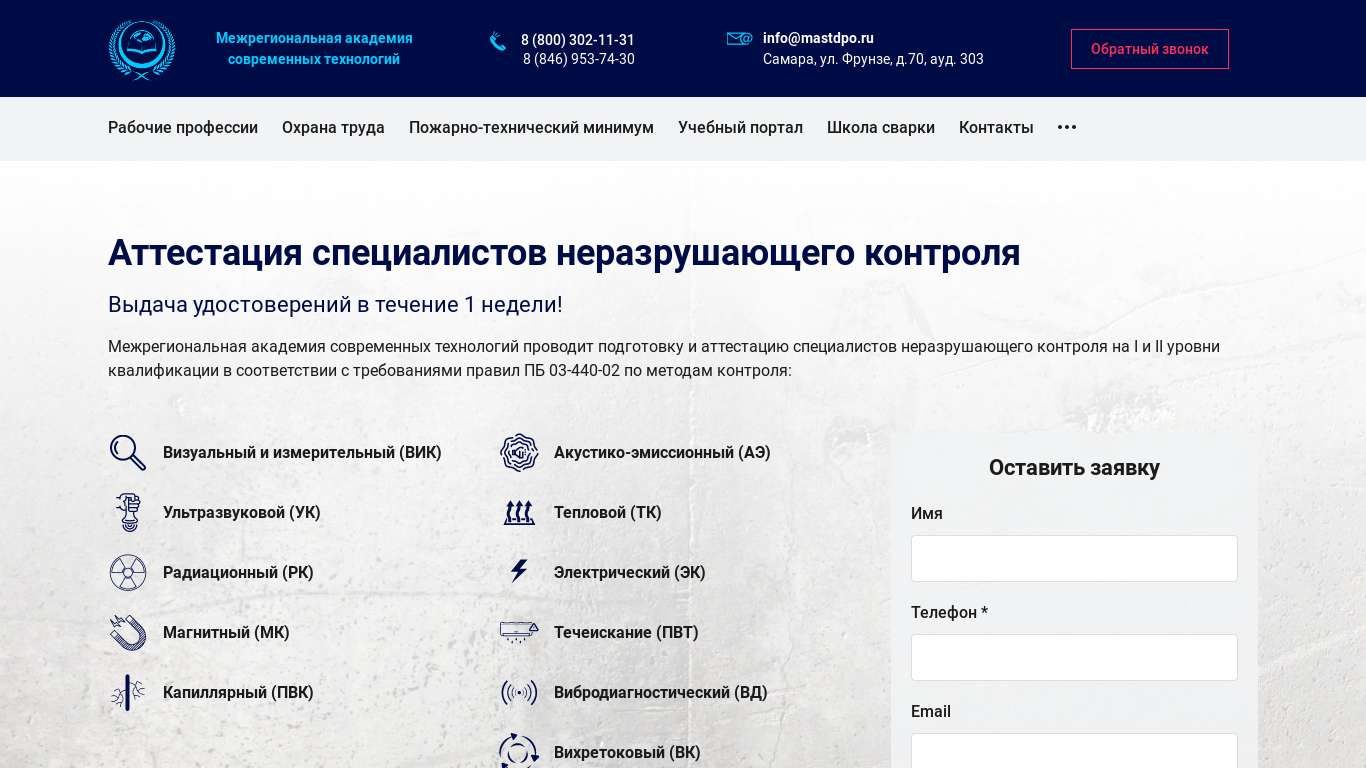1366x768 pixels.
Task: Navigate to Школа сварки
Action: coord(880,127)
